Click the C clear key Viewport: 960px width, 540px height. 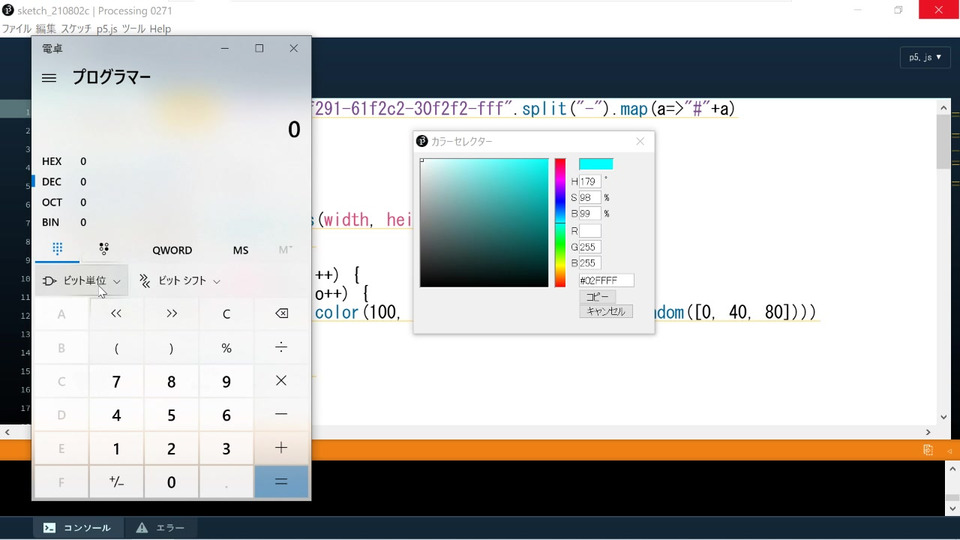[226, 313]
